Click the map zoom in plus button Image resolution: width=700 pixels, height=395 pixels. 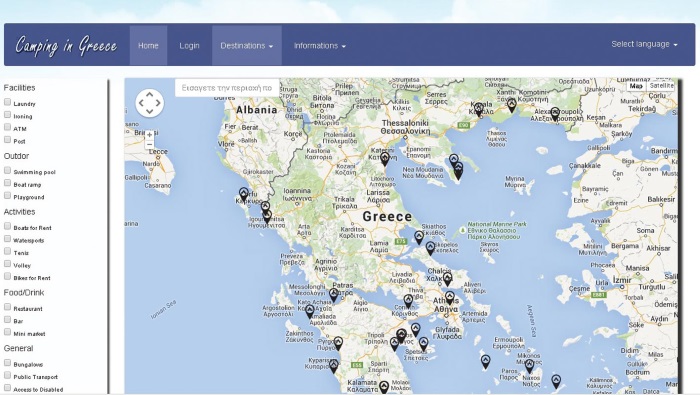click(x=150, y=134)
